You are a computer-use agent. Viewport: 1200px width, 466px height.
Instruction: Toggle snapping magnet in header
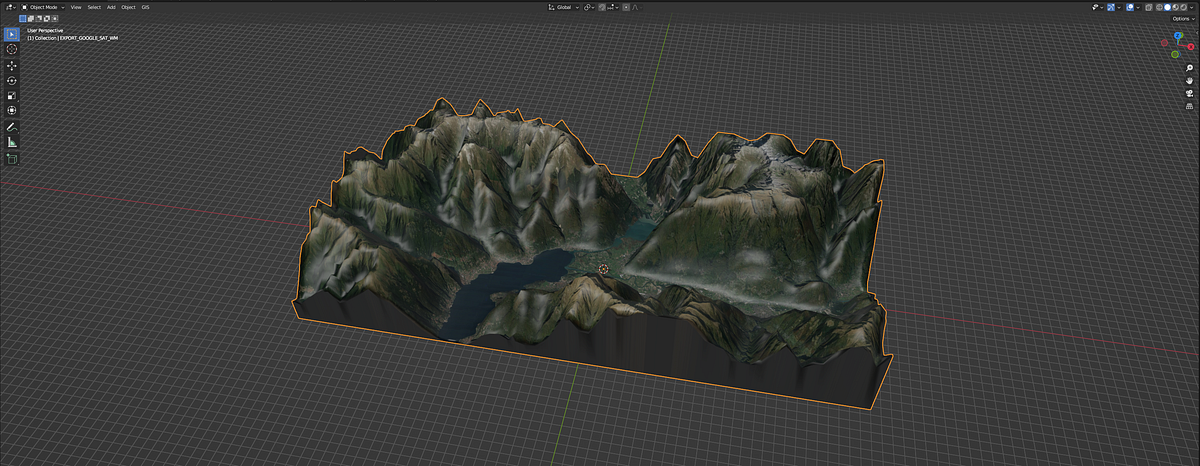click(602, 7)
